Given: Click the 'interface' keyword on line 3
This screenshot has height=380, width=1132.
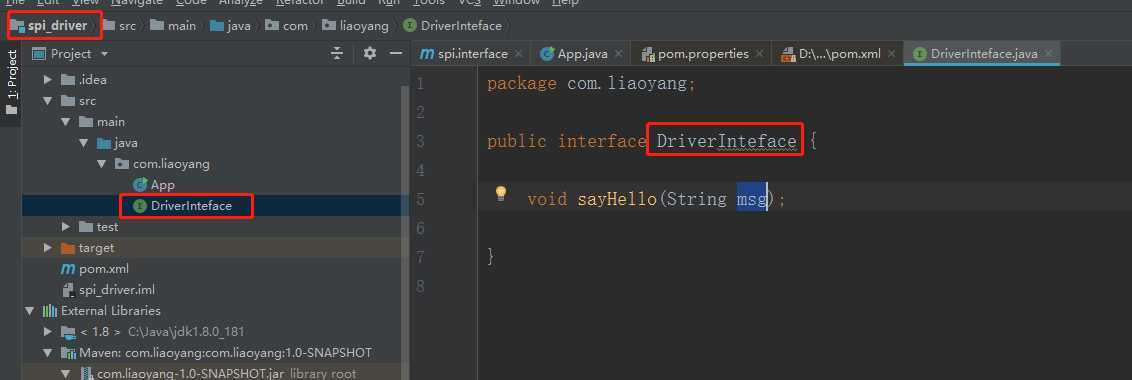Looking at the screenshot, I should pos(602,141).
